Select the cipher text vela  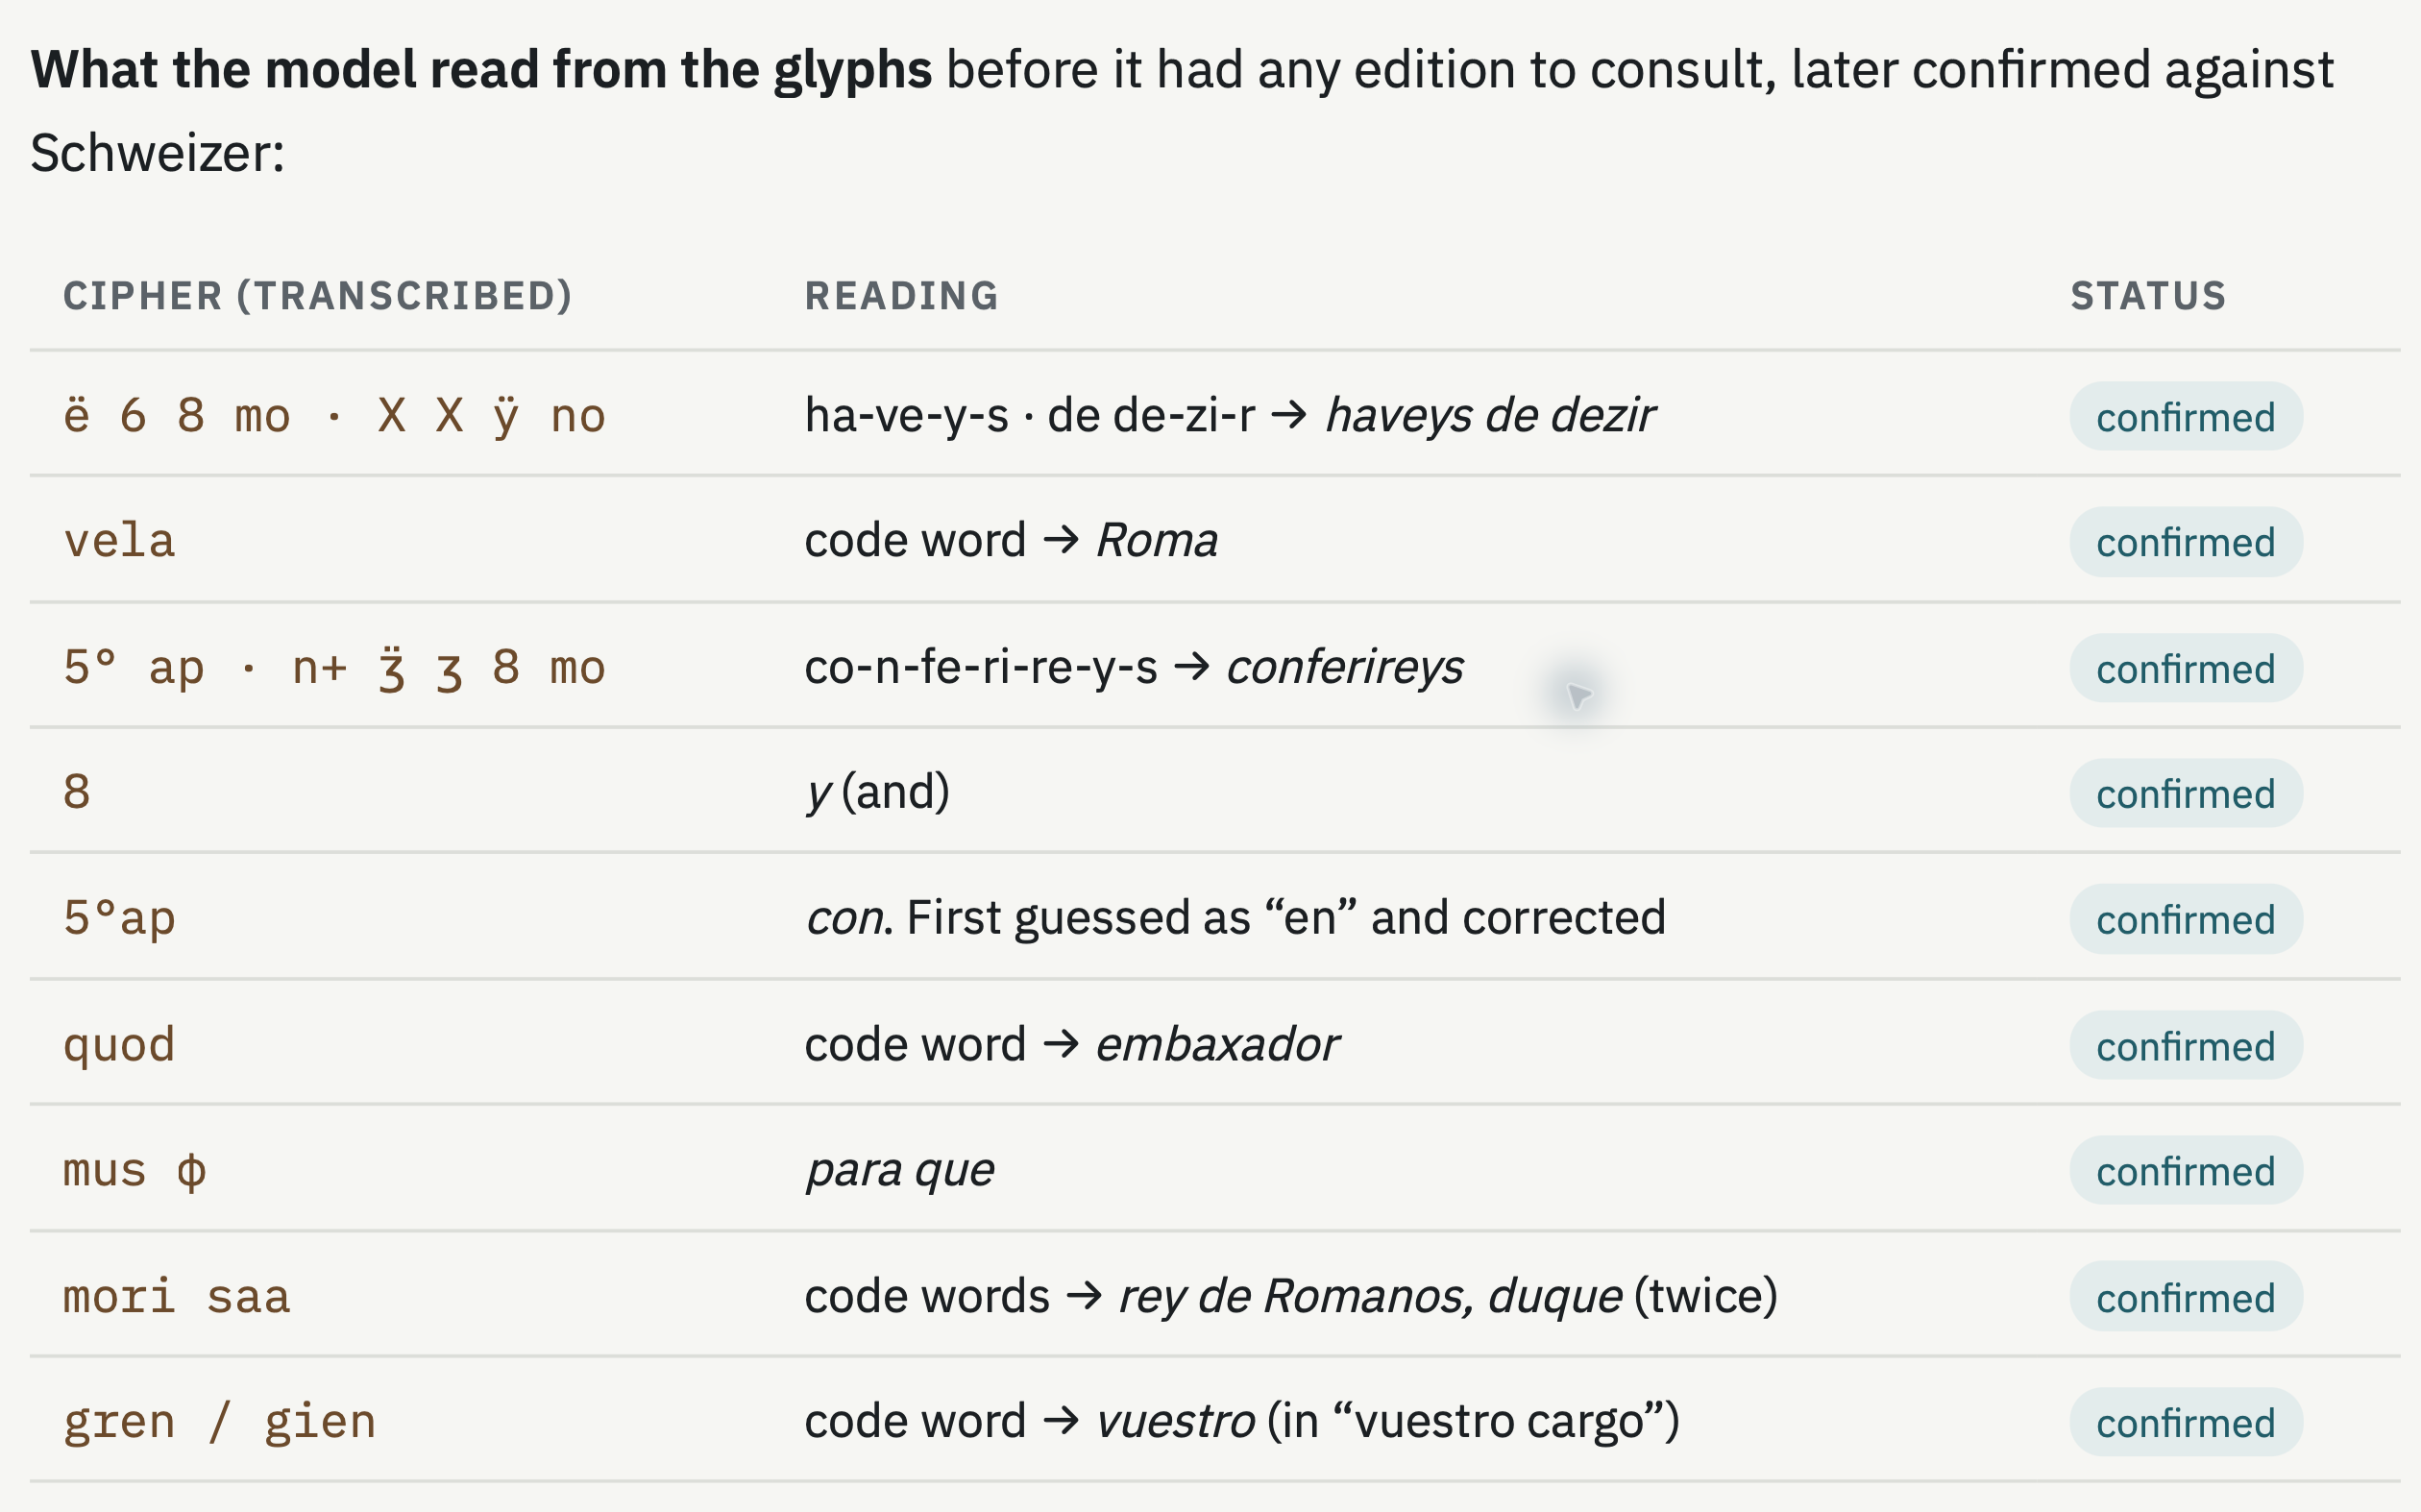click(119, 541)
